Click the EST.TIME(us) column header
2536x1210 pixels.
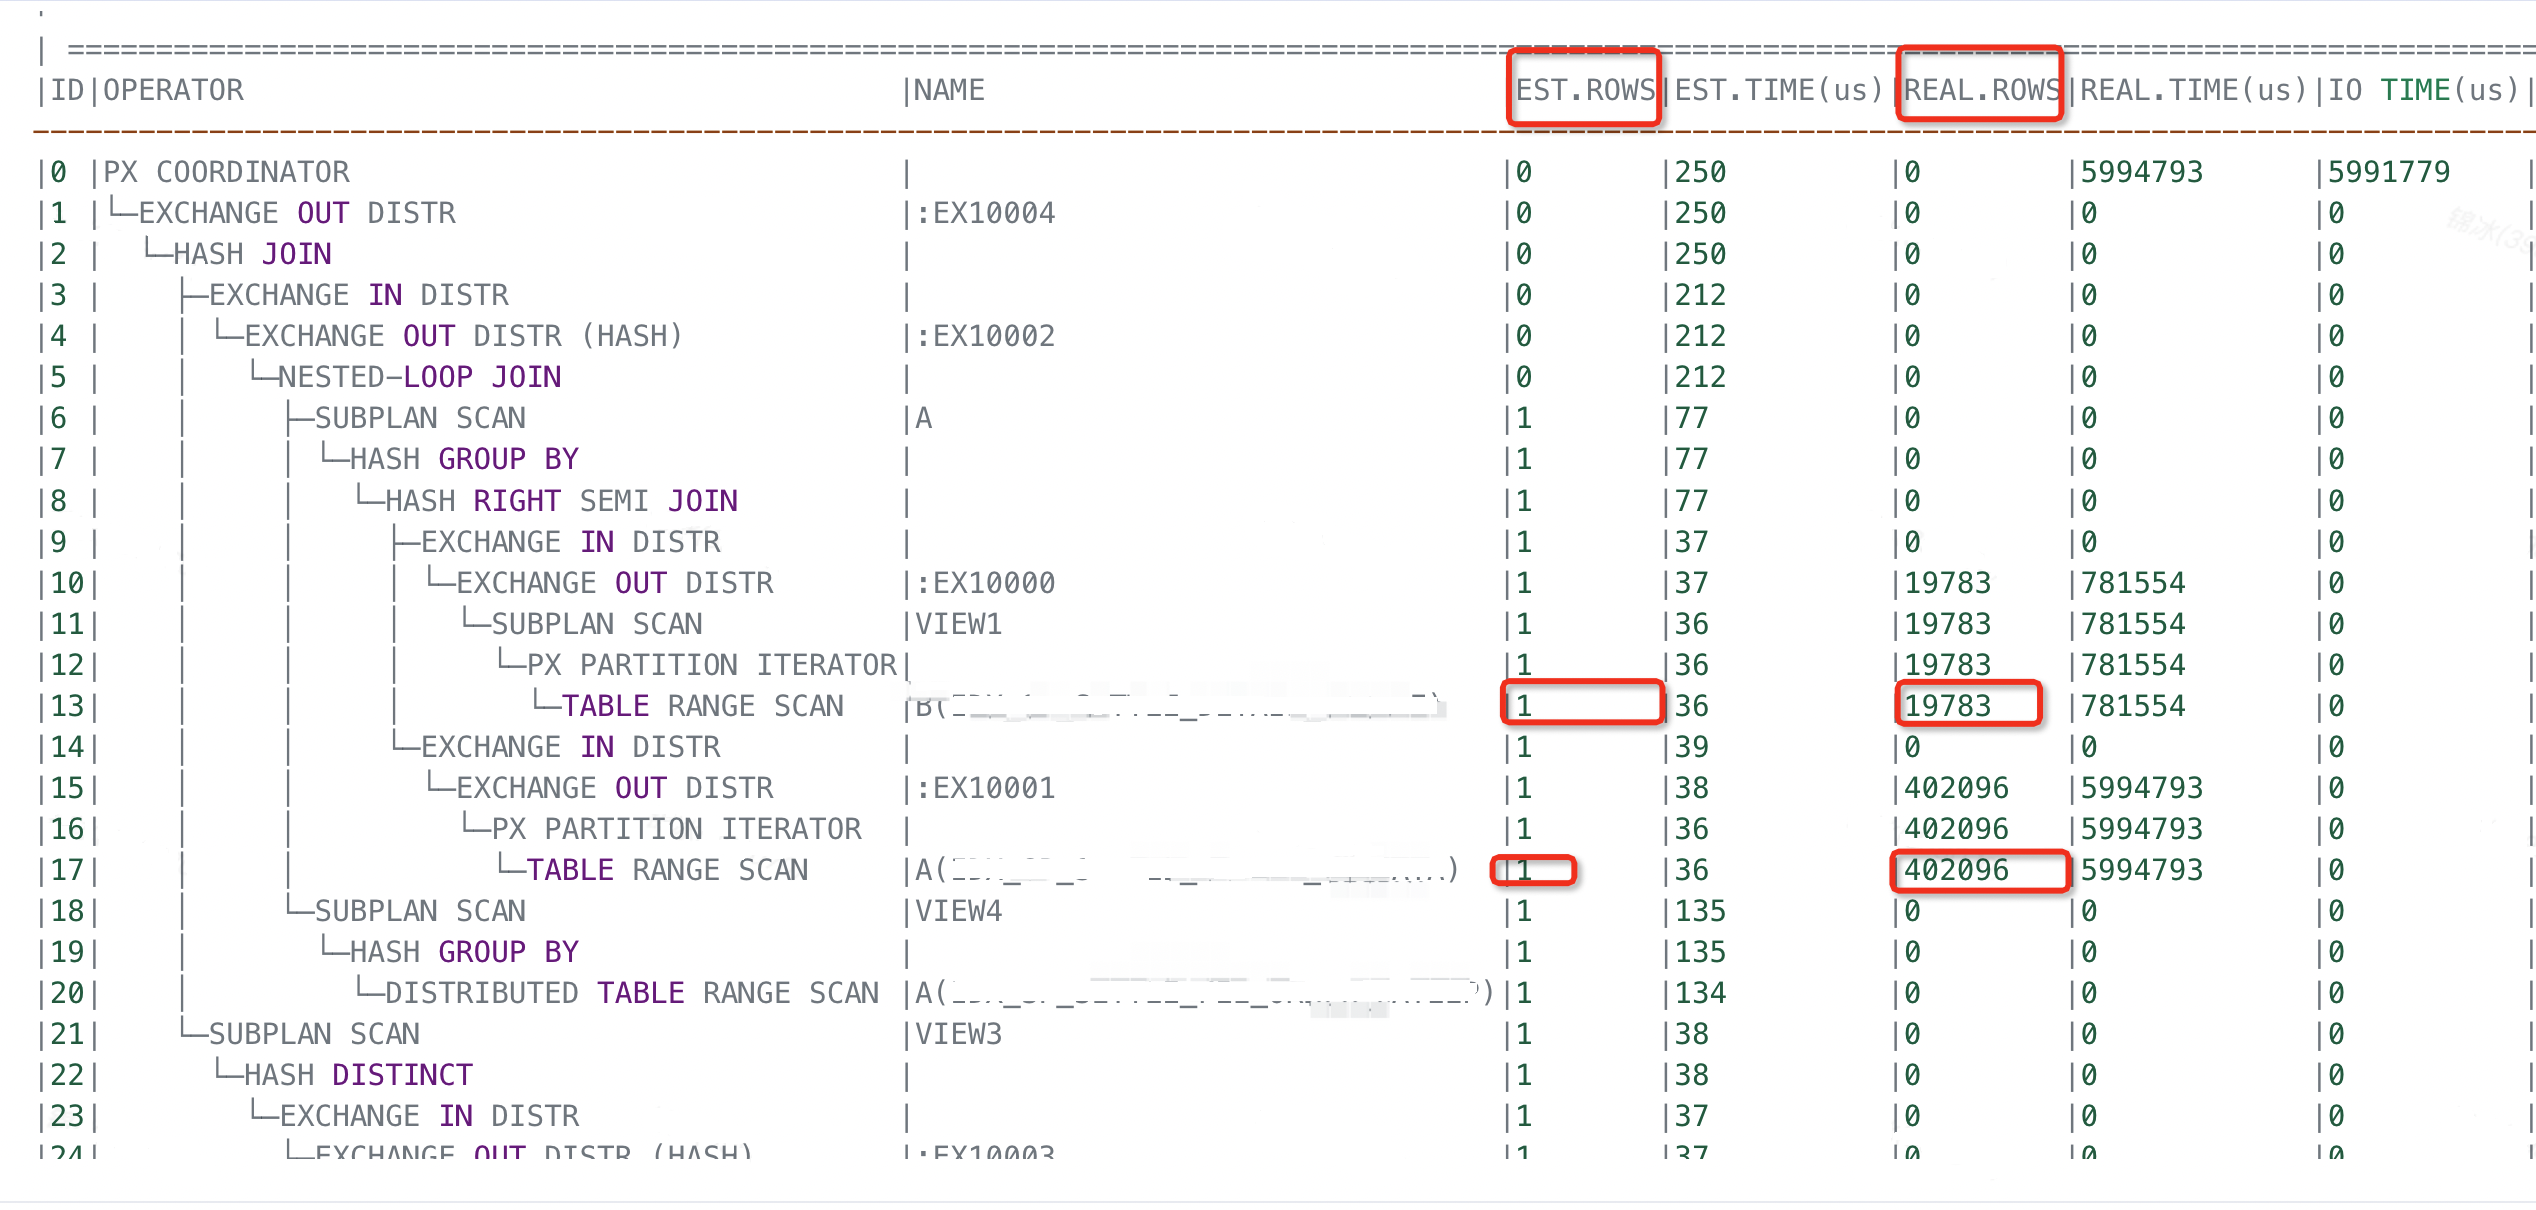1778,89
